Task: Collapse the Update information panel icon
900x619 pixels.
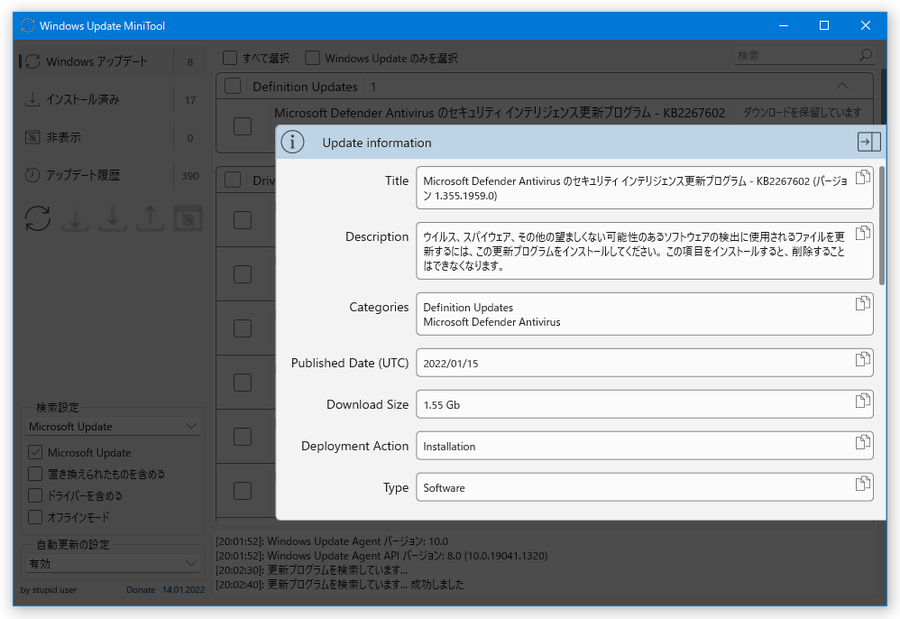Action: 868,142
